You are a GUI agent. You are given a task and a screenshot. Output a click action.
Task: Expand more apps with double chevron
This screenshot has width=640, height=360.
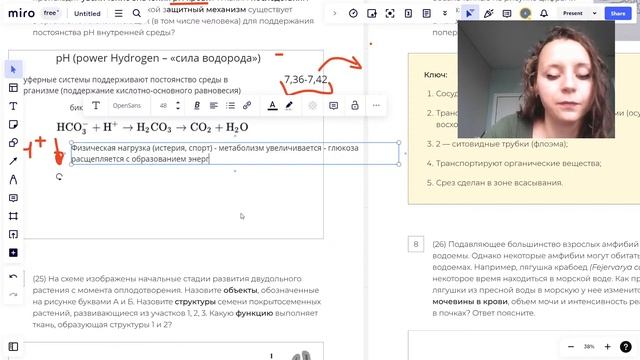[x=445, y=13]
